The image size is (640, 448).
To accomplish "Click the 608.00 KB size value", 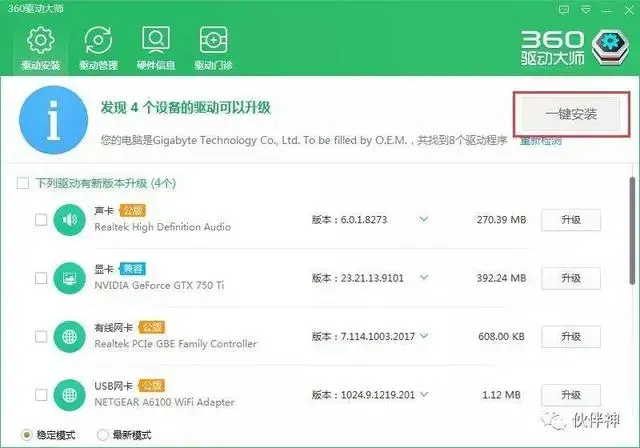I will point(501,337).
